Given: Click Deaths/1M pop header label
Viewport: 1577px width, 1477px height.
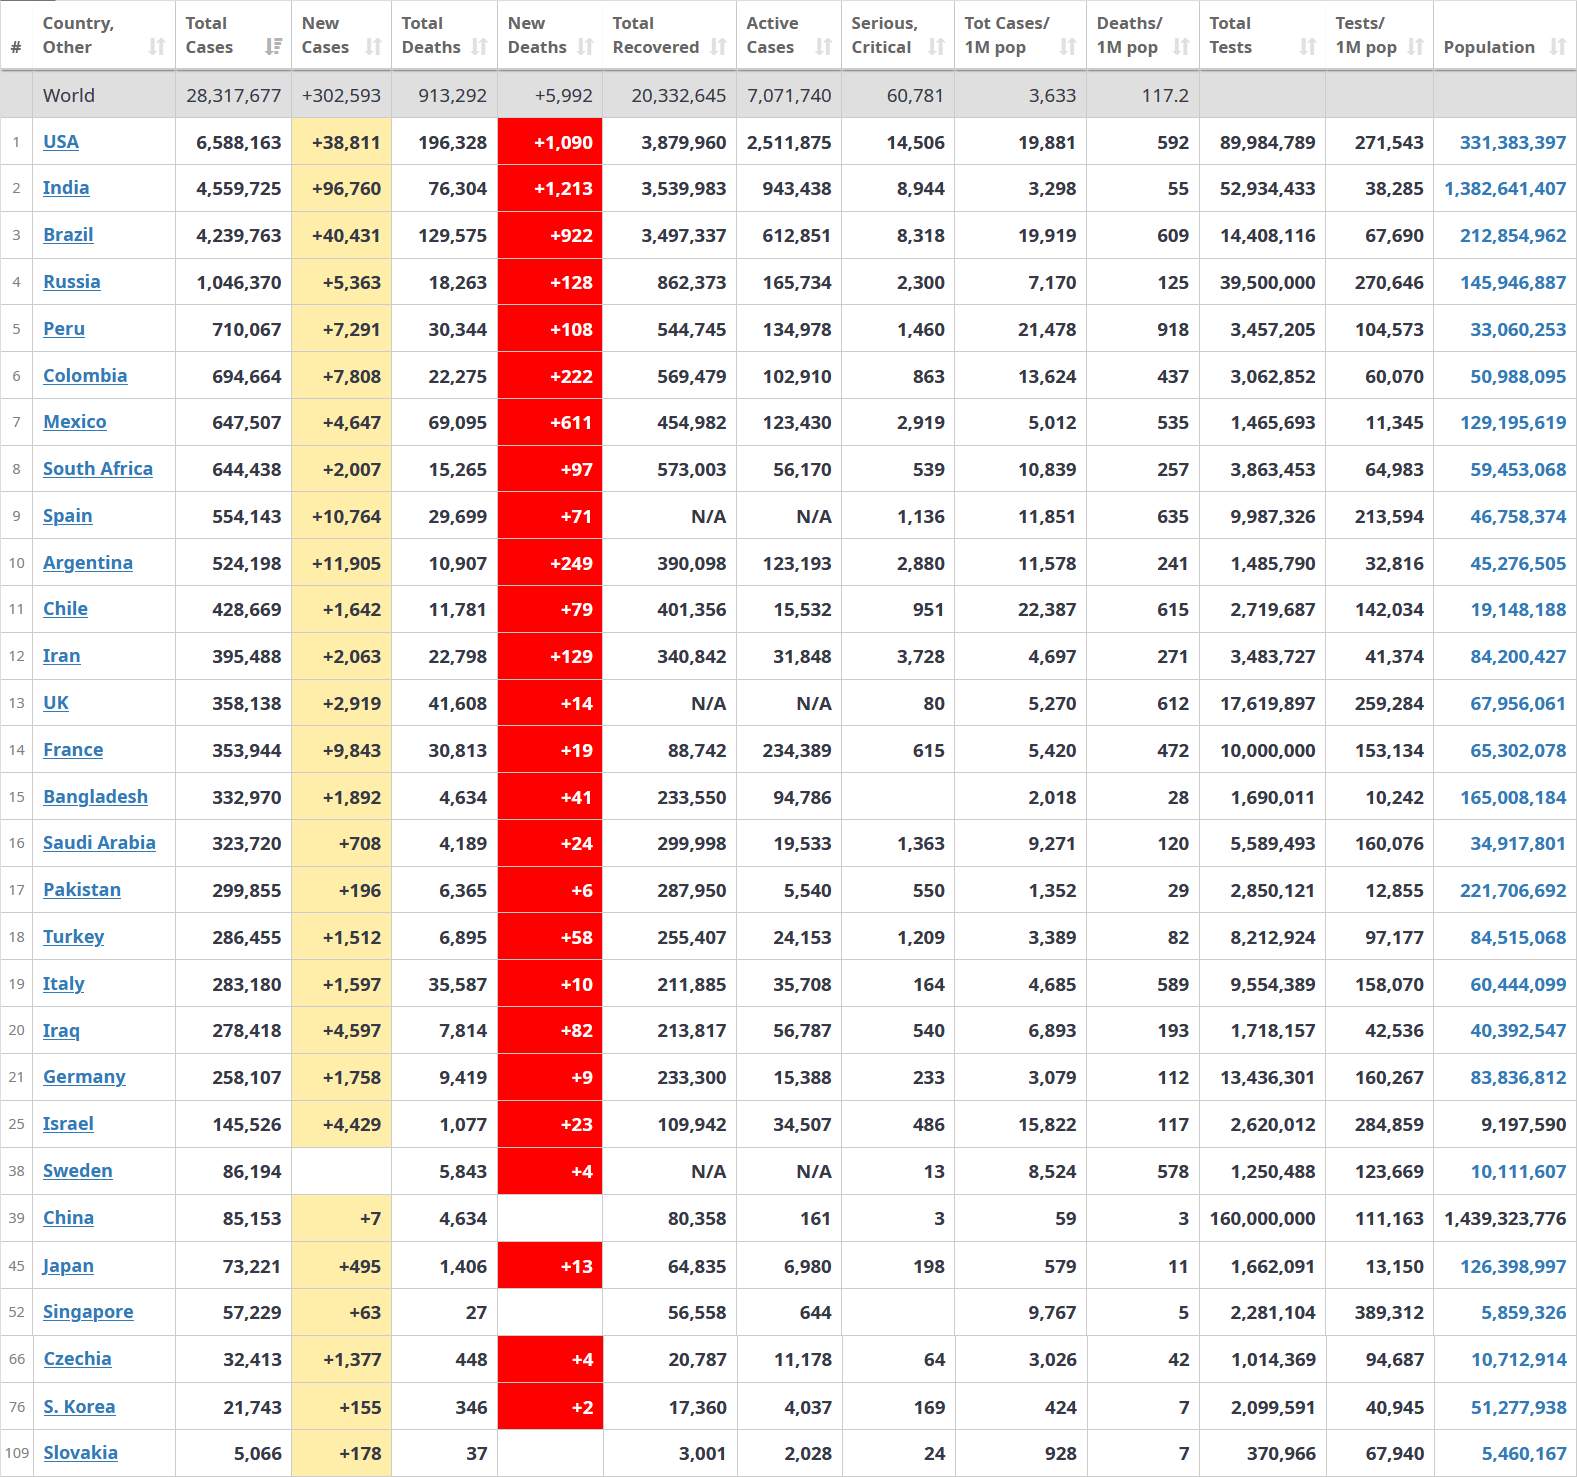Looking at the screenshot, I should pos(1128,35).
